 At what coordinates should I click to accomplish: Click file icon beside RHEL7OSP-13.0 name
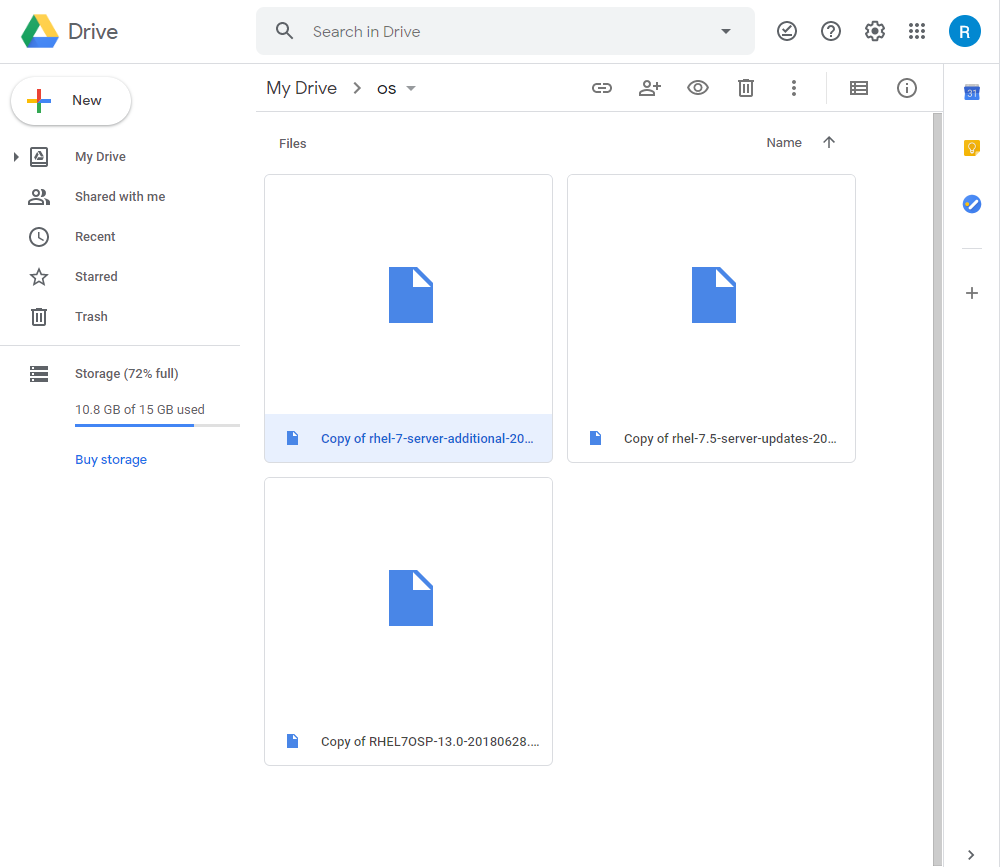click(292, 741)
